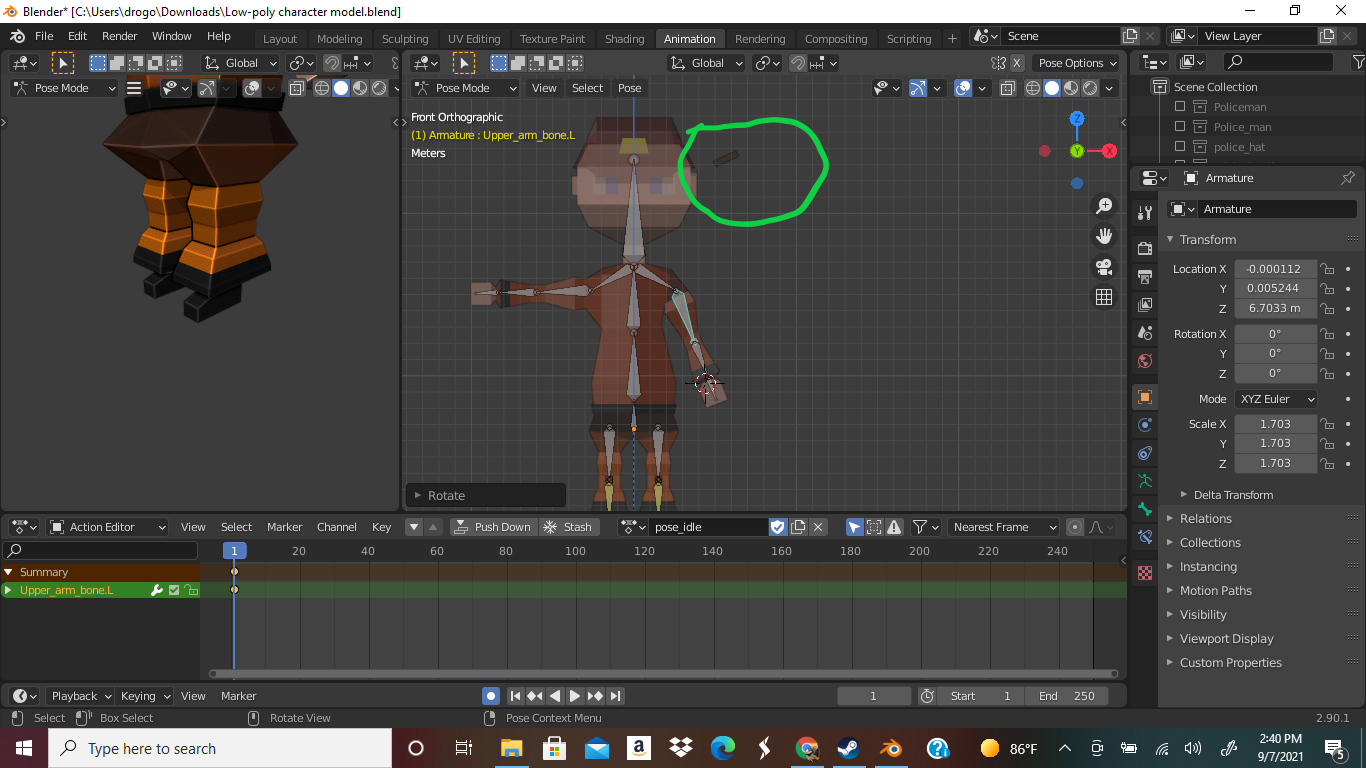The width and height of the screenshot is (1366, 768).
Task: Click the Push Down button
Action: click(493, 527)
